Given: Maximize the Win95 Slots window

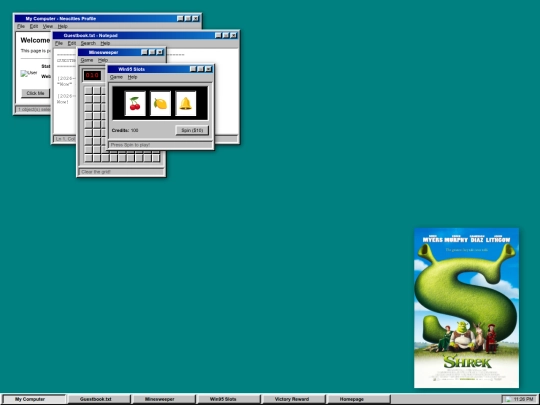Looking at the screenshot, I should pyautogui.click(x=200, y=69).
